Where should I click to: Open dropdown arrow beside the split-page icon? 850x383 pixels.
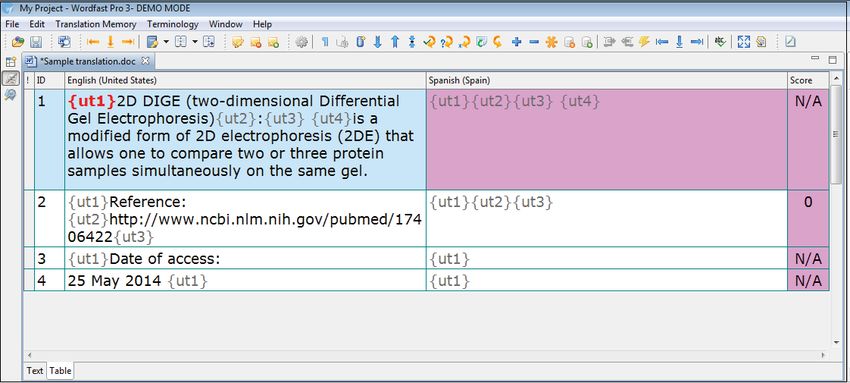coord(195,42)
